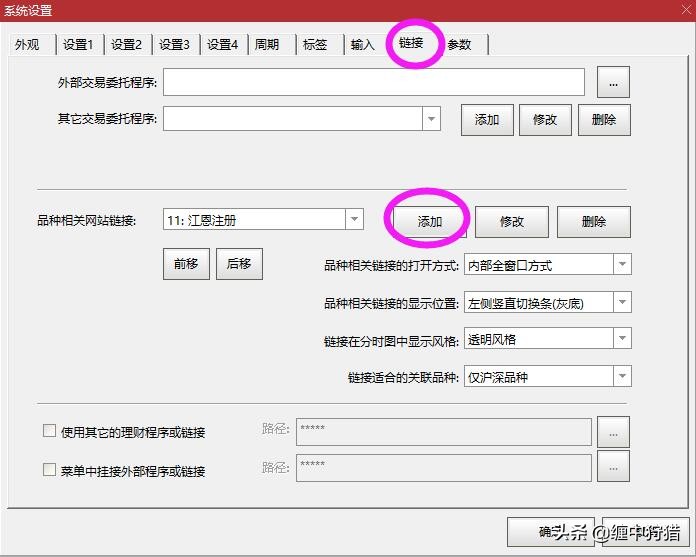
Task: Click the 前移 button
Action: click(x=186, y=264)
